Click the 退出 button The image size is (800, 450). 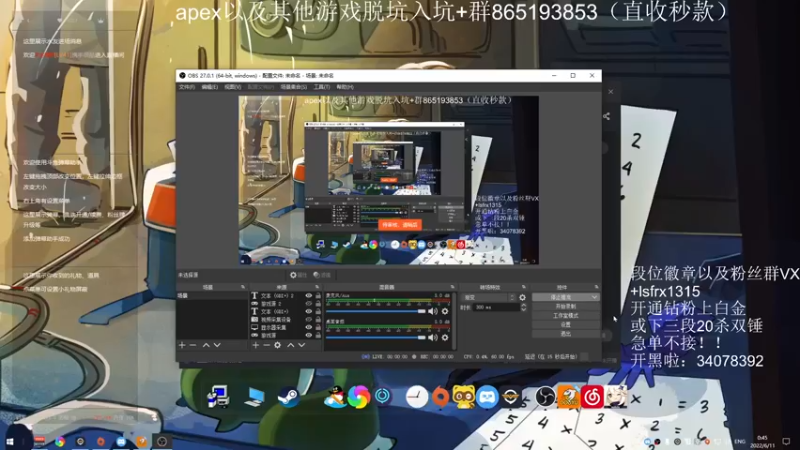click(x=565, y=334)
